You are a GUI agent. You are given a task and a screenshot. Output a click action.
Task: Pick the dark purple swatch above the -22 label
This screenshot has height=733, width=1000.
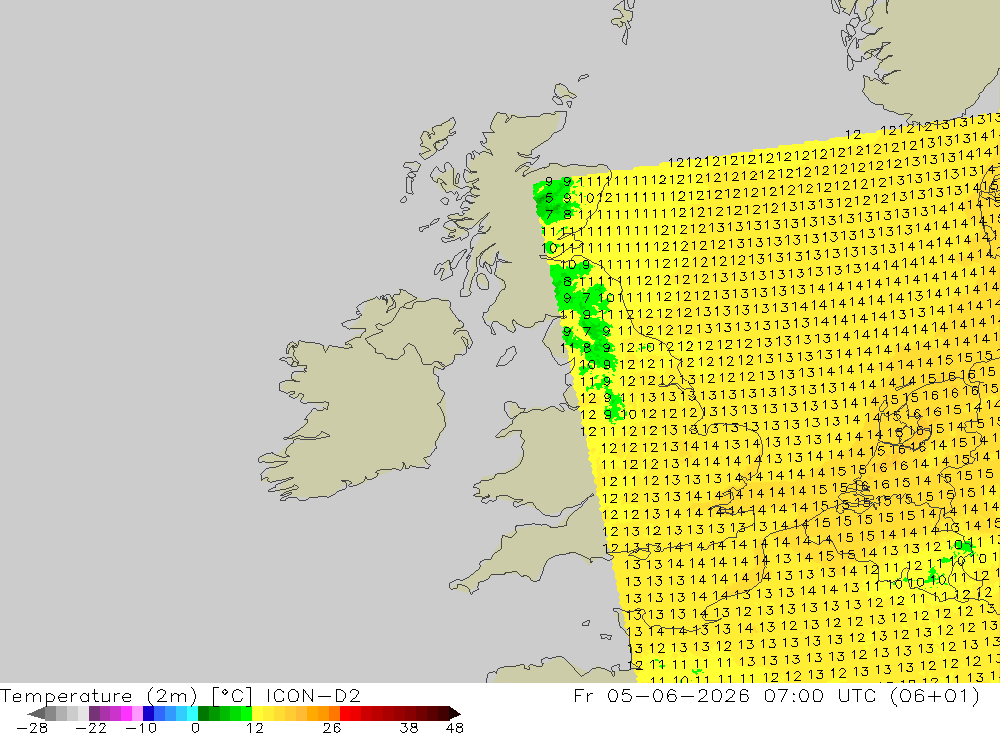click(94, 713)
